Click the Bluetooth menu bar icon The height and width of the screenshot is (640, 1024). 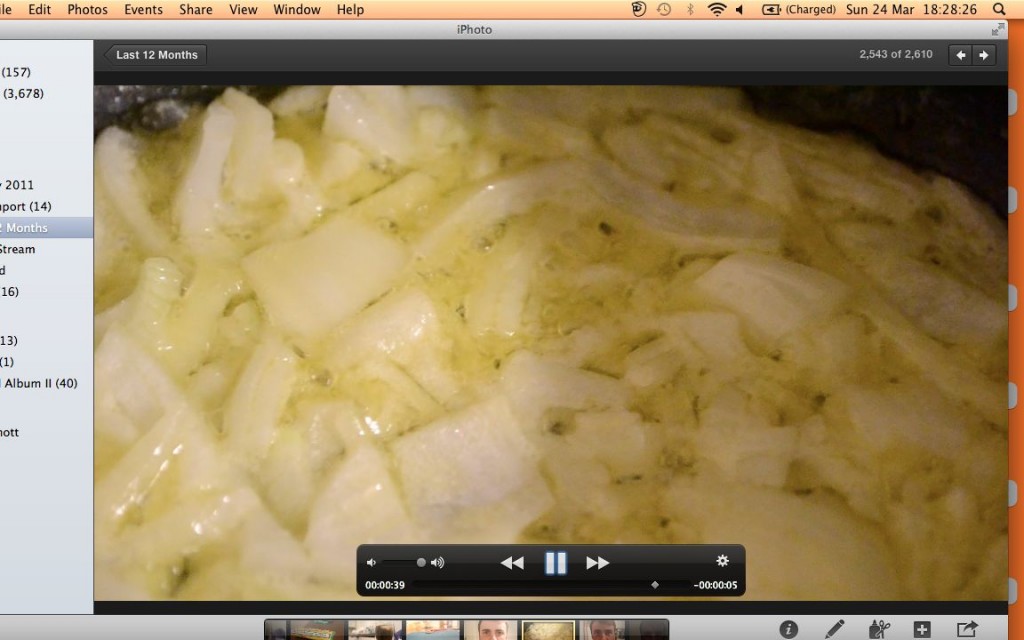690,9
